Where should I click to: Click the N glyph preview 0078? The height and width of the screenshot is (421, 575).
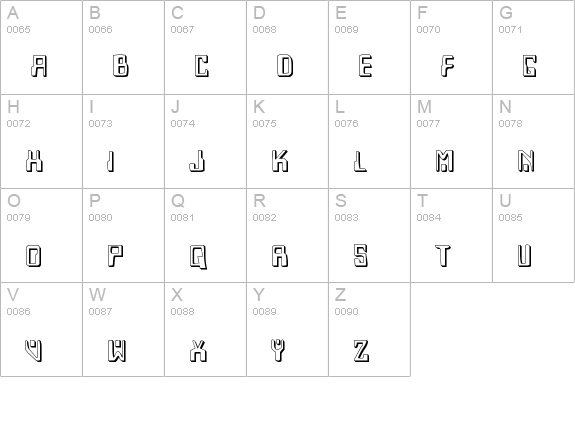pos(526,161)
